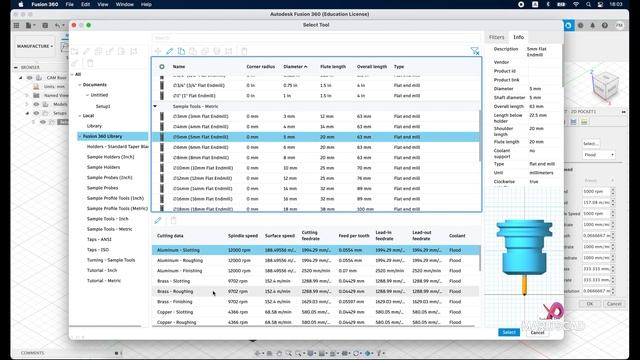This screenshot has width=640, height=360.
Task: Select Turning - Sample Tools library
Action: [x=111, y=260]
